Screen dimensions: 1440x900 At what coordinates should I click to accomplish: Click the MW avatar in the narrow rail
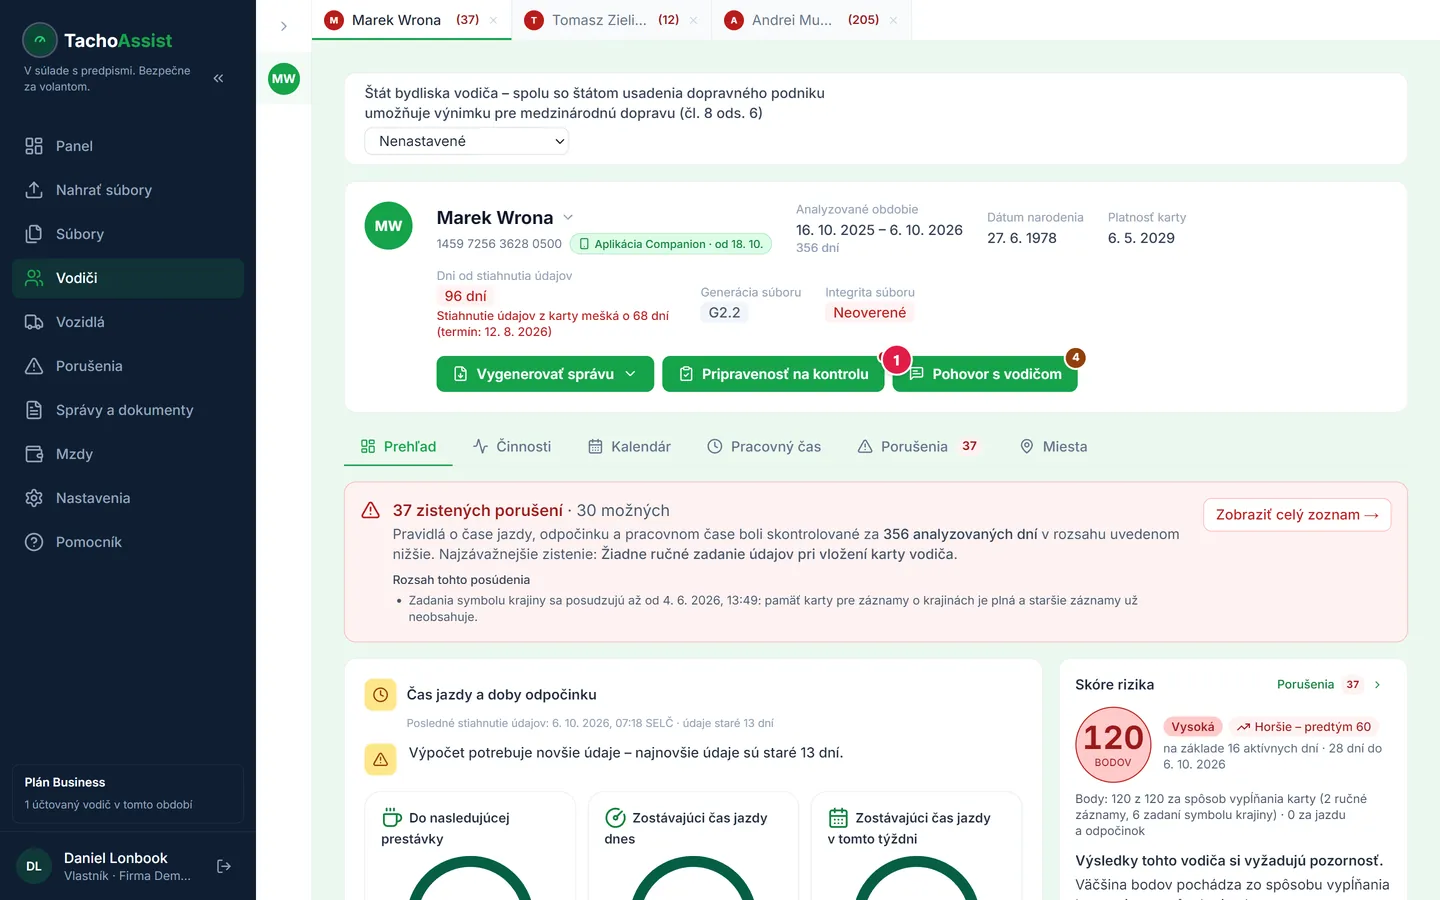(284, 79)
